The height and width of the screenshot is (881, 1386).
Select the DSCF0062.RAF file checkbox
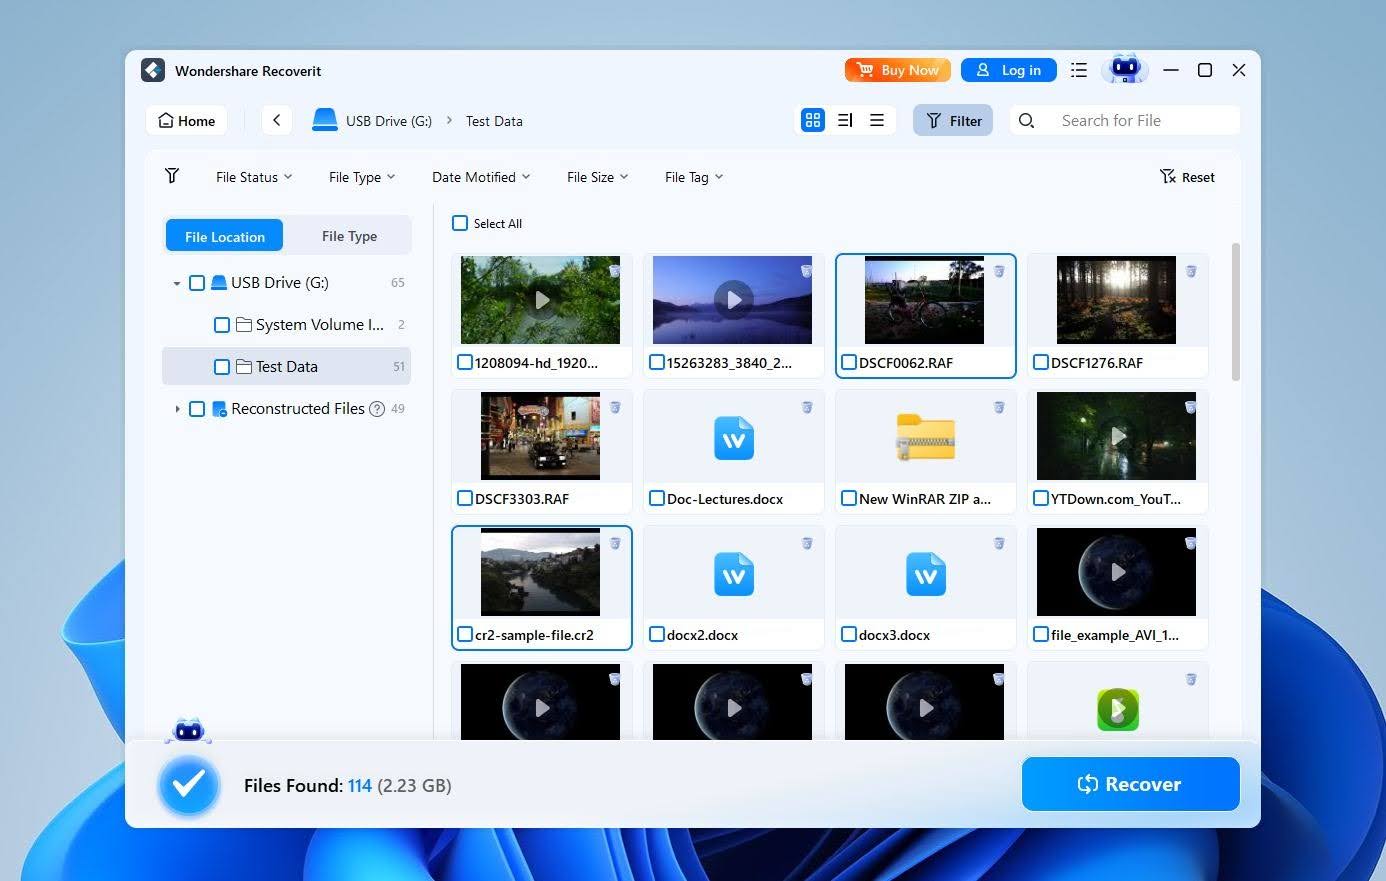click(x=849, y=362)
